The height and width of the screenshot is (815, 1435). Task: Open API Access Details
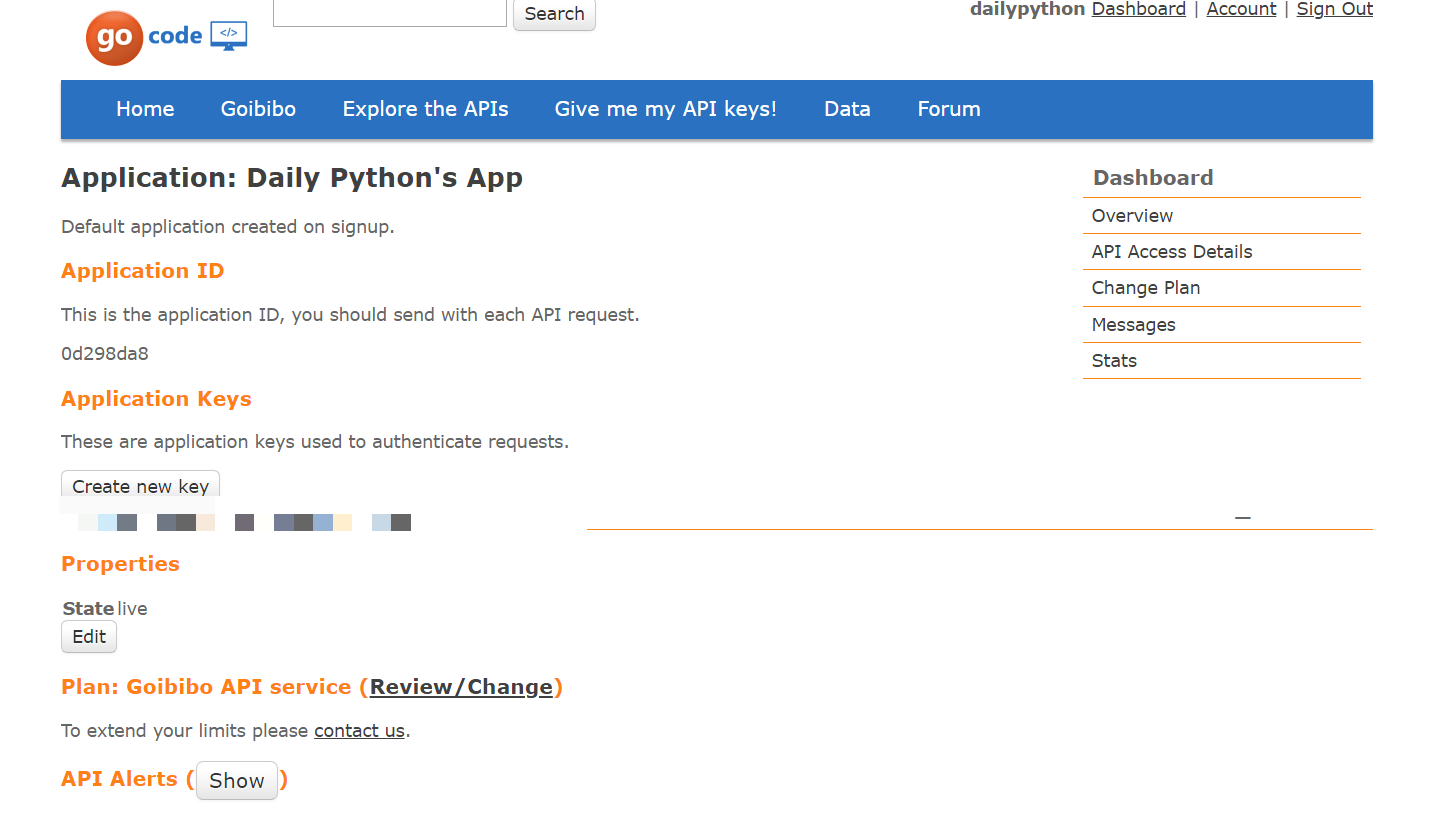(1171, 251)
